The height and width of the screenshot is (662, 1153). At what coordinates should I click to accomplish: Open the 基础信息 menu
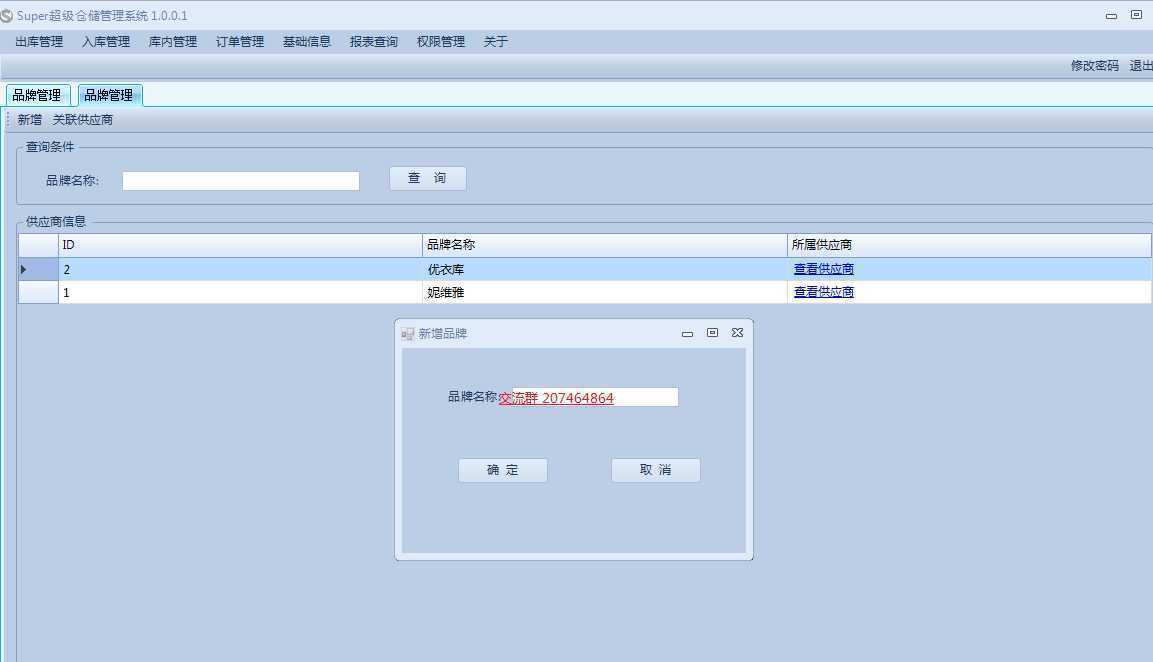[x=307, y=42]
